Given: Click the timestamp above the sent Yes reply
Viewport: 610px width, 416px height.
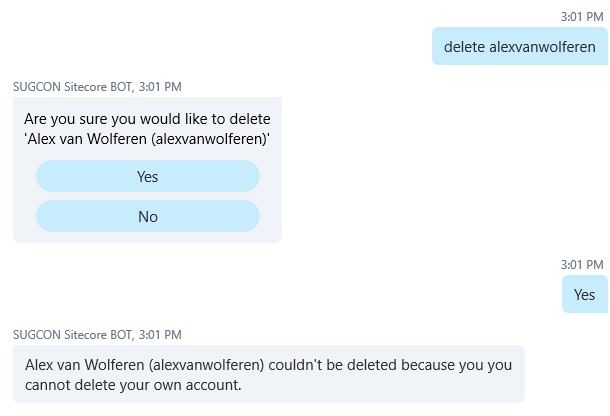Looking at the screenshot, I should 584,265.
